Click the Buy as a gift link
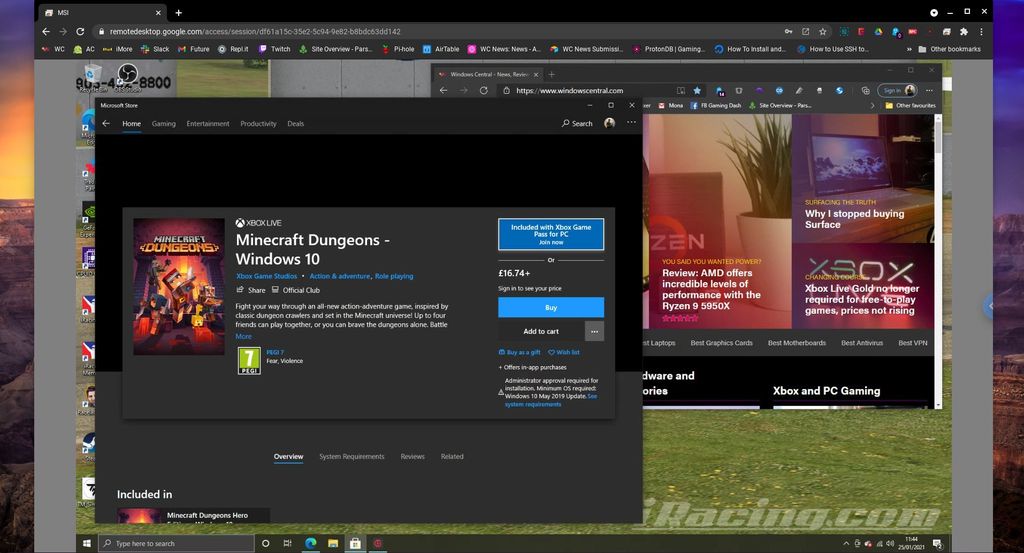 coord(519,353)
